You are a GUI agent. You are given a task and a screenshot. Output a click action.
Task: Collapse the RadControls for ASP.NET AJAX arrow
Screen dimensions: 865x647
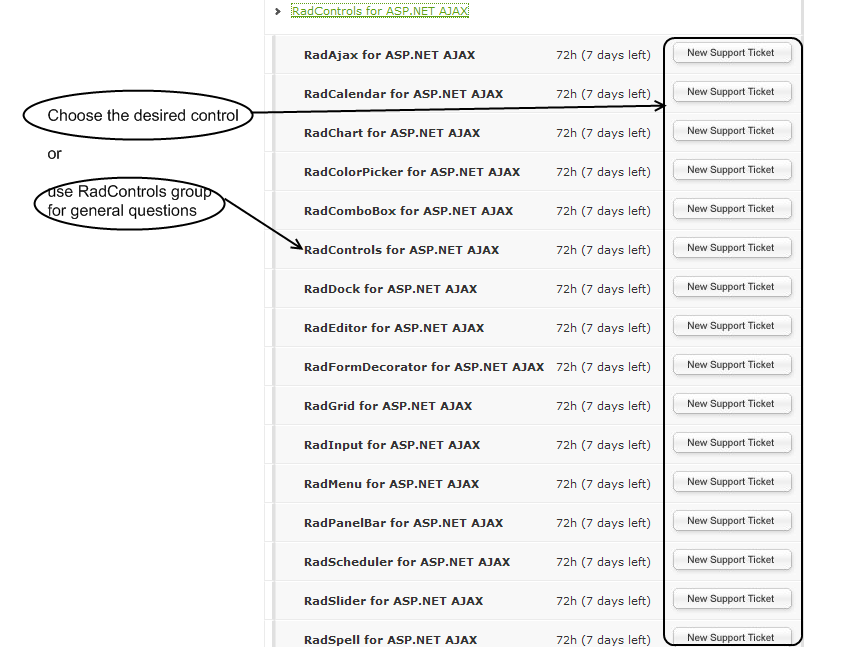pos(278,11)
